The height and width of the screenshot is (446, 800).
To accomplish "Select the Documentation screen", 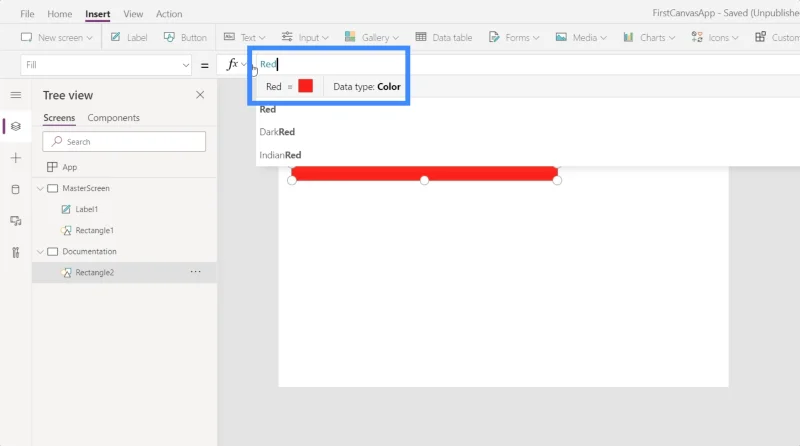I will tap(89, 252).
